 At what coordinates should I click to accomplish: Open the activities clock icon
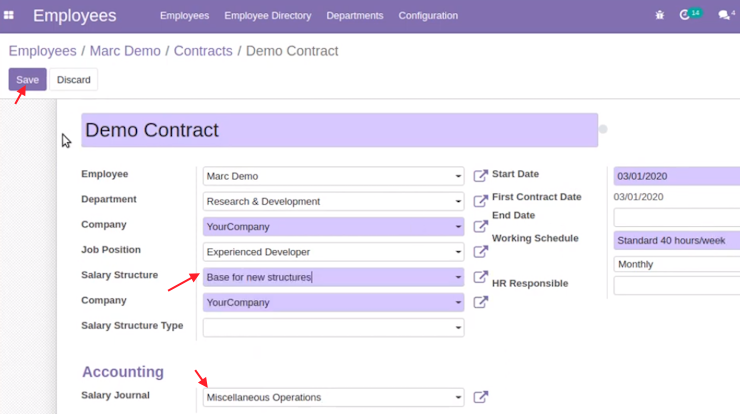tap(685, 15)
